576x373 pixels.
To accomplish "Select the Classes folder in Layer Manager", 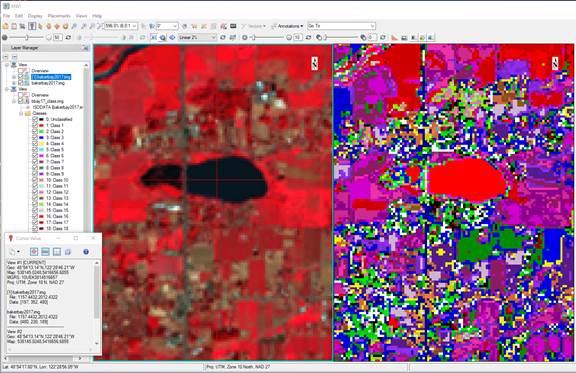I will [39, 113].
